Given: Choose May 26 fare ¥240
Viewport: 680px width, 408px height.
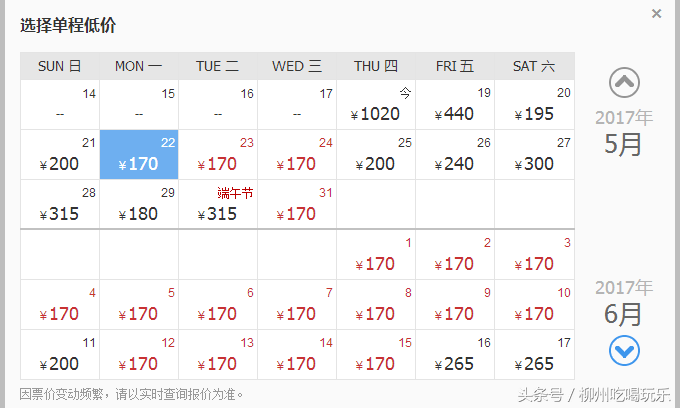Looking at the screenshot, I should click(455, 154).
